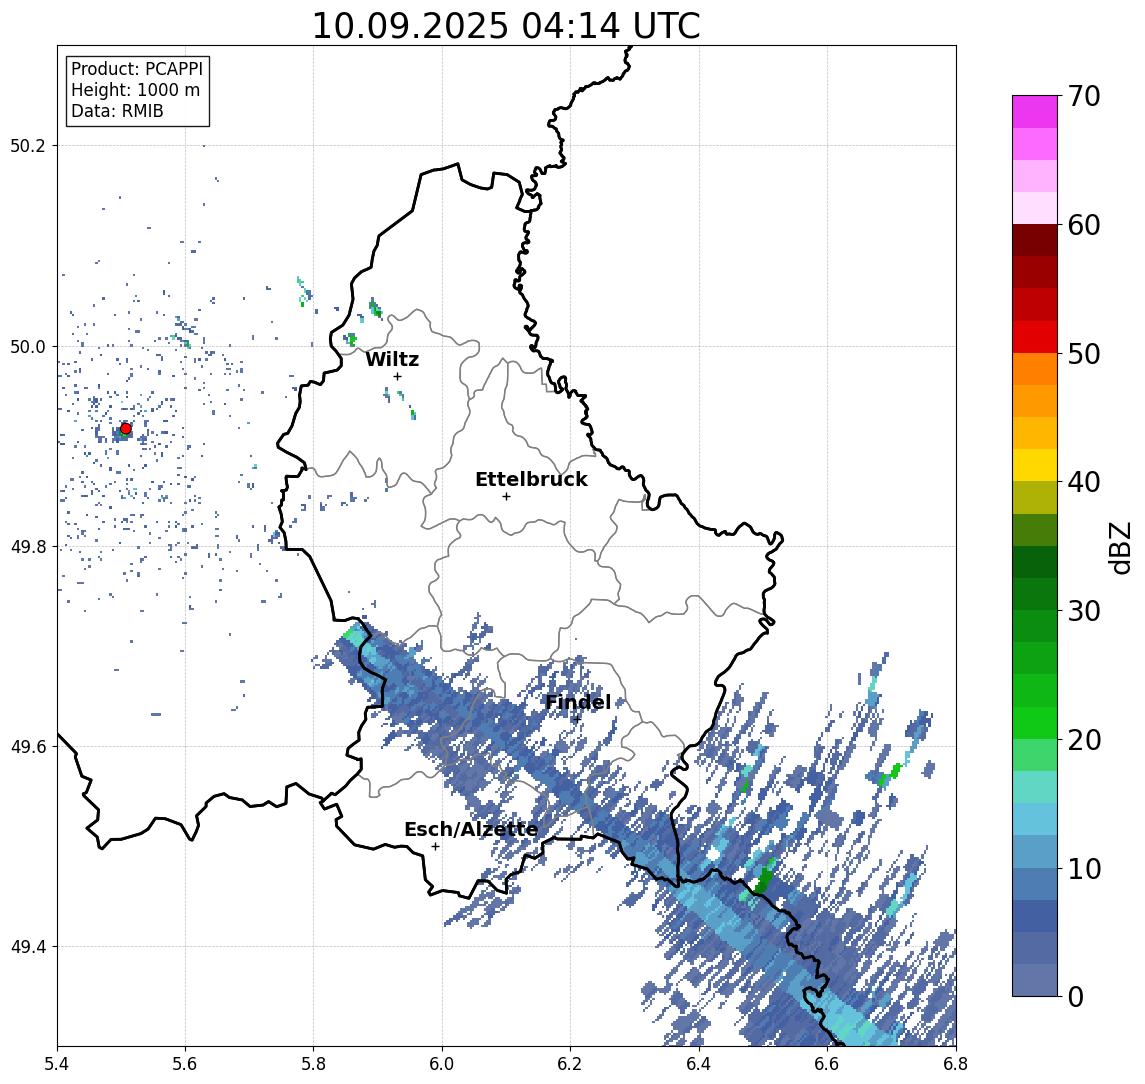
Task: Click the 5.4 longitude tick label
Action: 57,1064
